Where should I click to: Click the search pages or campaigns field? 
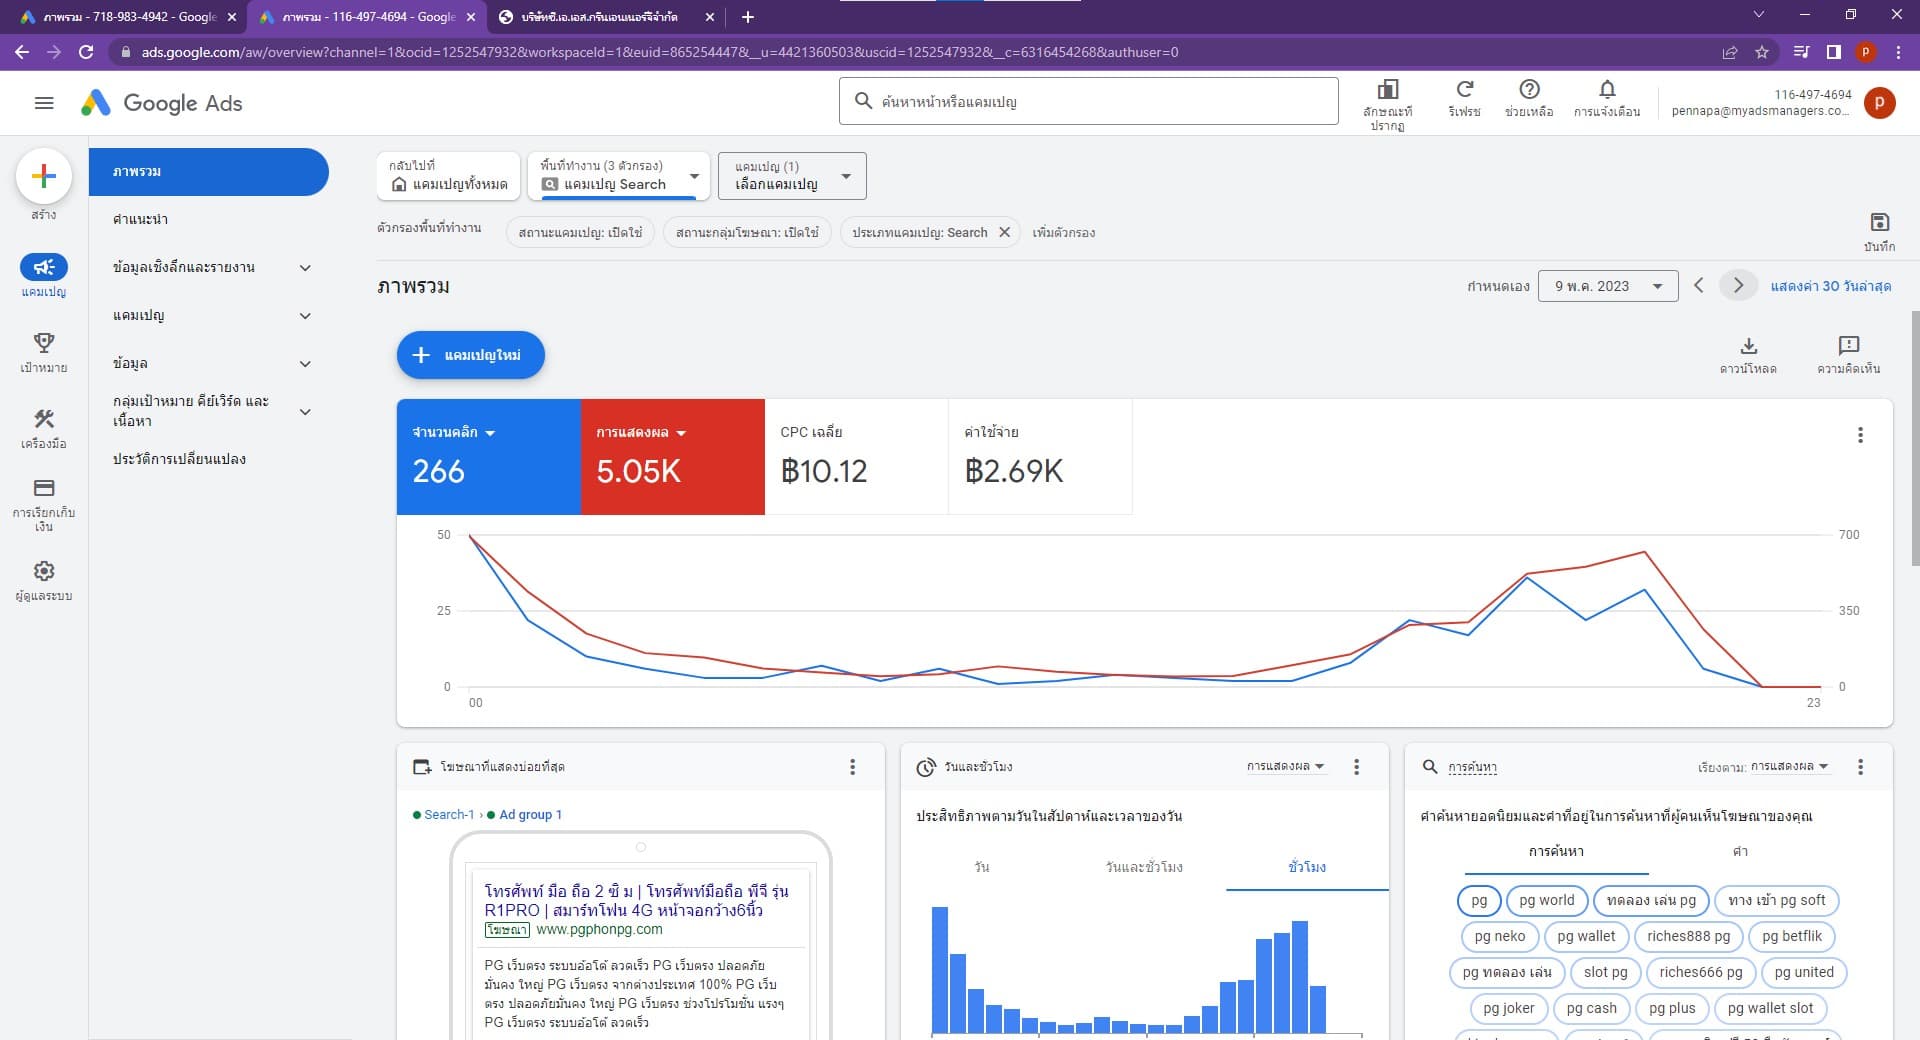click(x=1088, y=101)
